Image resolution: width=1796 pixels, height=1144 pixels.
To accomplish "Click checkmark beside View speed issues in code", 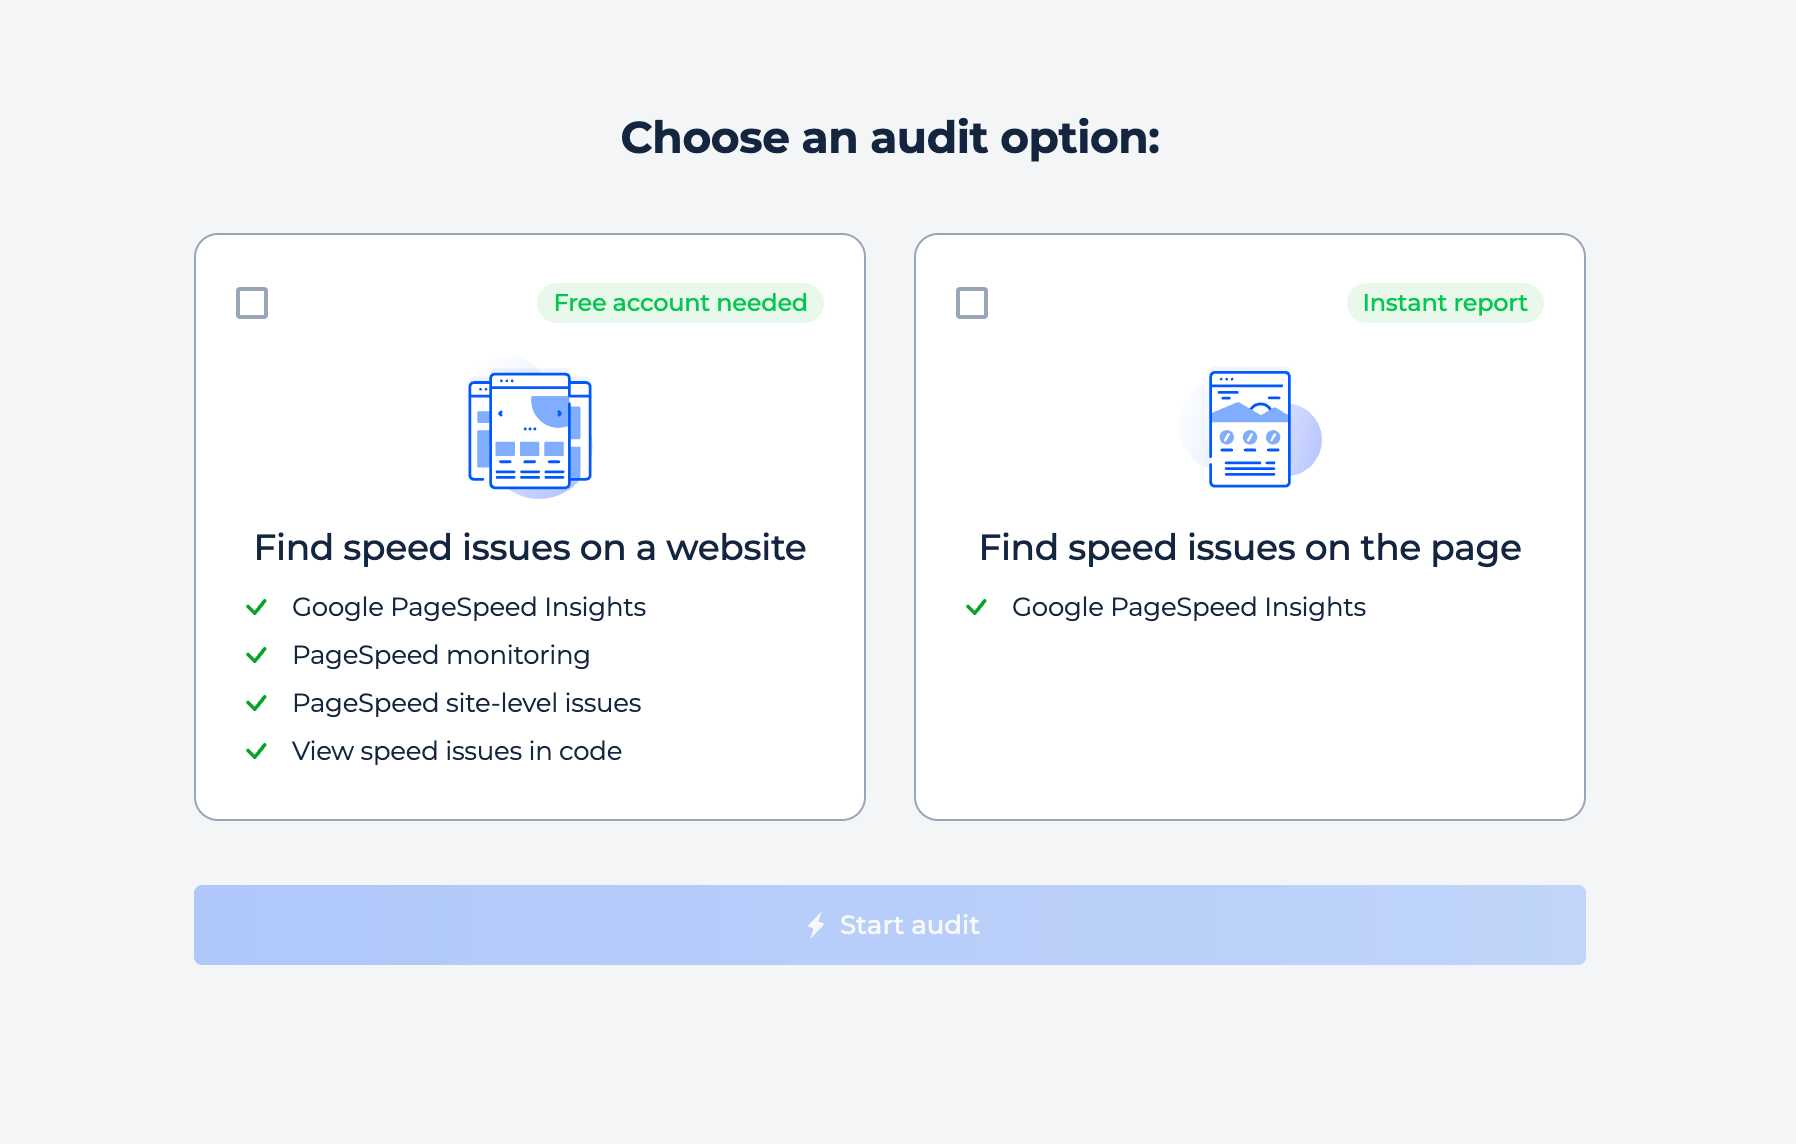I will click(257, 751).
